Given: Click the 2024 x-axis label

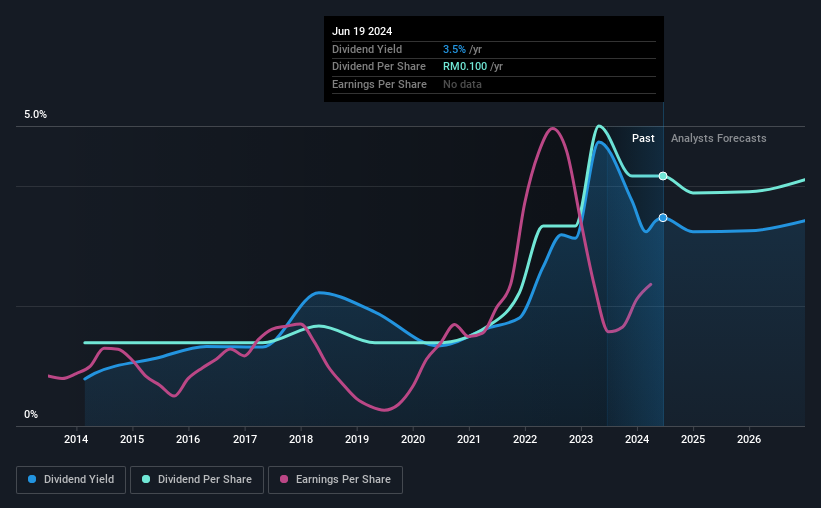Looking at the screenshot, I should pyautogui.click(x=637, y=439).
